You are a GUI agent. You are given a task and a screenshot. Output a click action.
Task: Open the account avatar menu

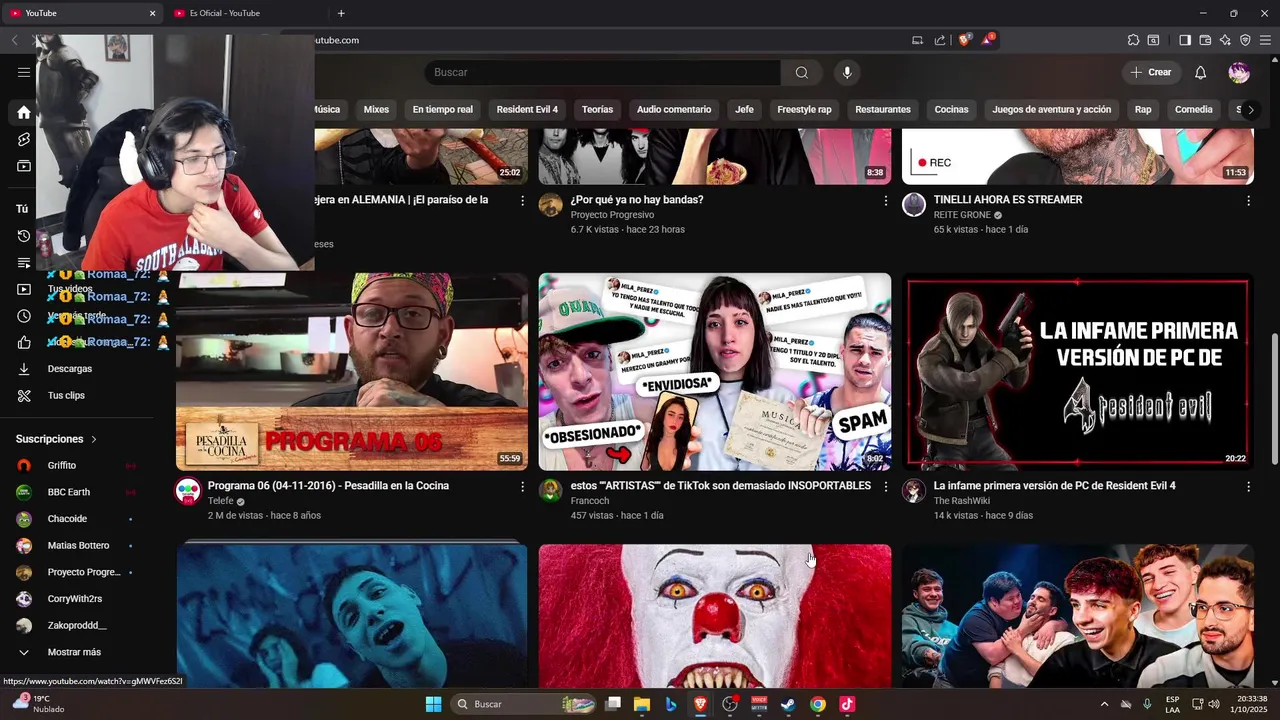coord(1239,72)
